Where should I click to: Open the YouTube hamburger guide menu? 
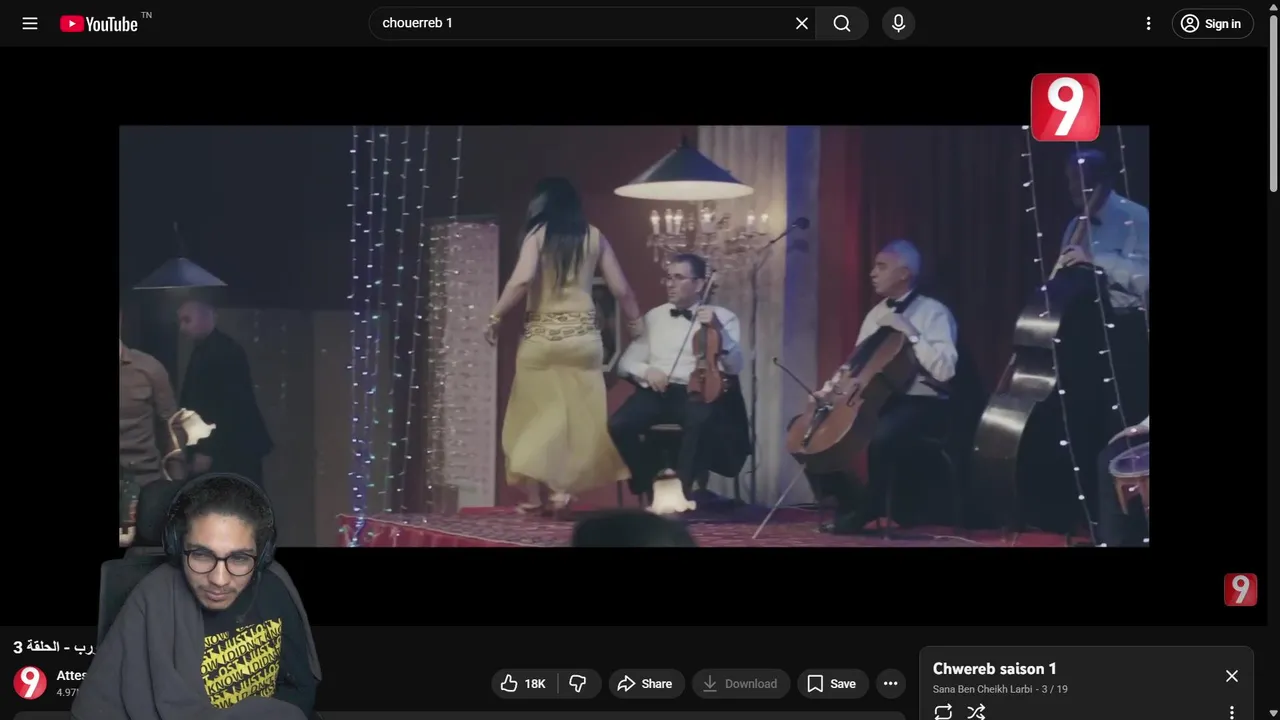pyautogui.click(x=30, y=23)
